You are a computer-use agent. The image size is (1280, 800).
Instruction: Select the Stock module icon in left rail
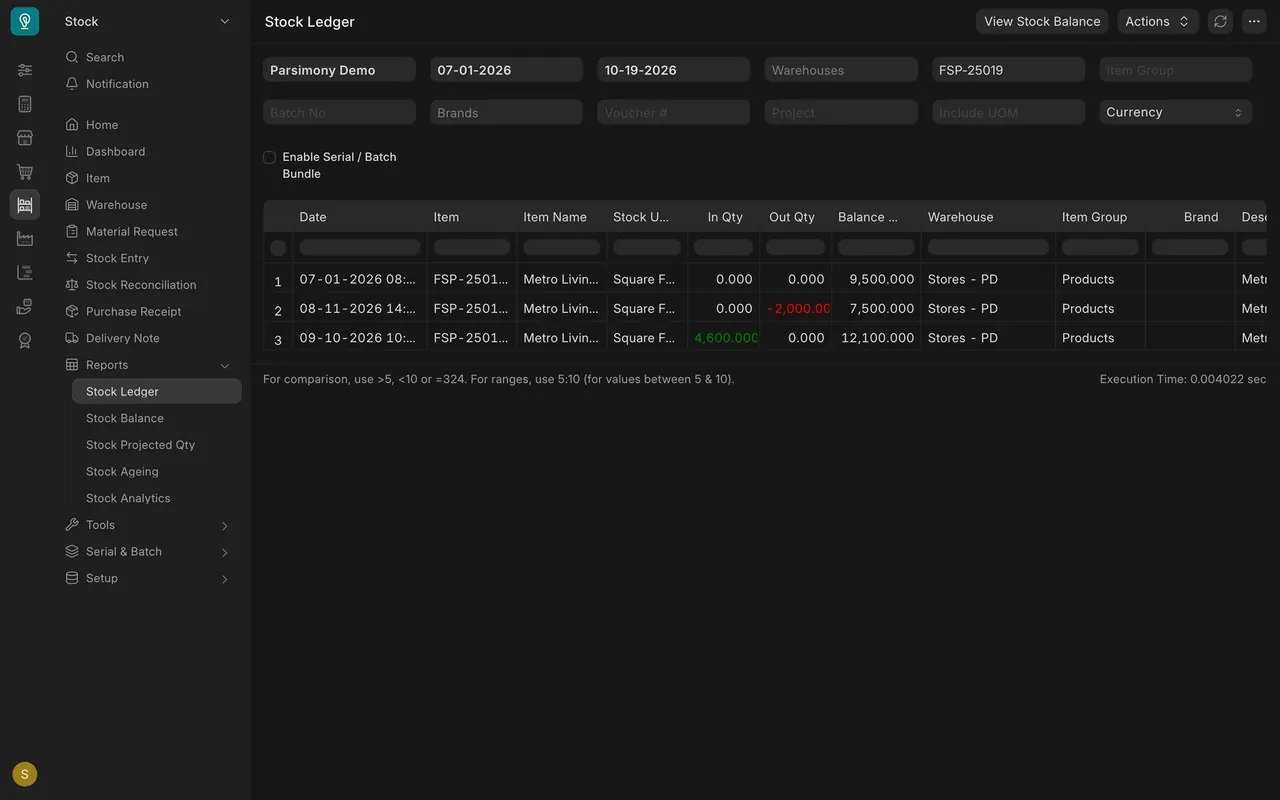pos(25,205)
